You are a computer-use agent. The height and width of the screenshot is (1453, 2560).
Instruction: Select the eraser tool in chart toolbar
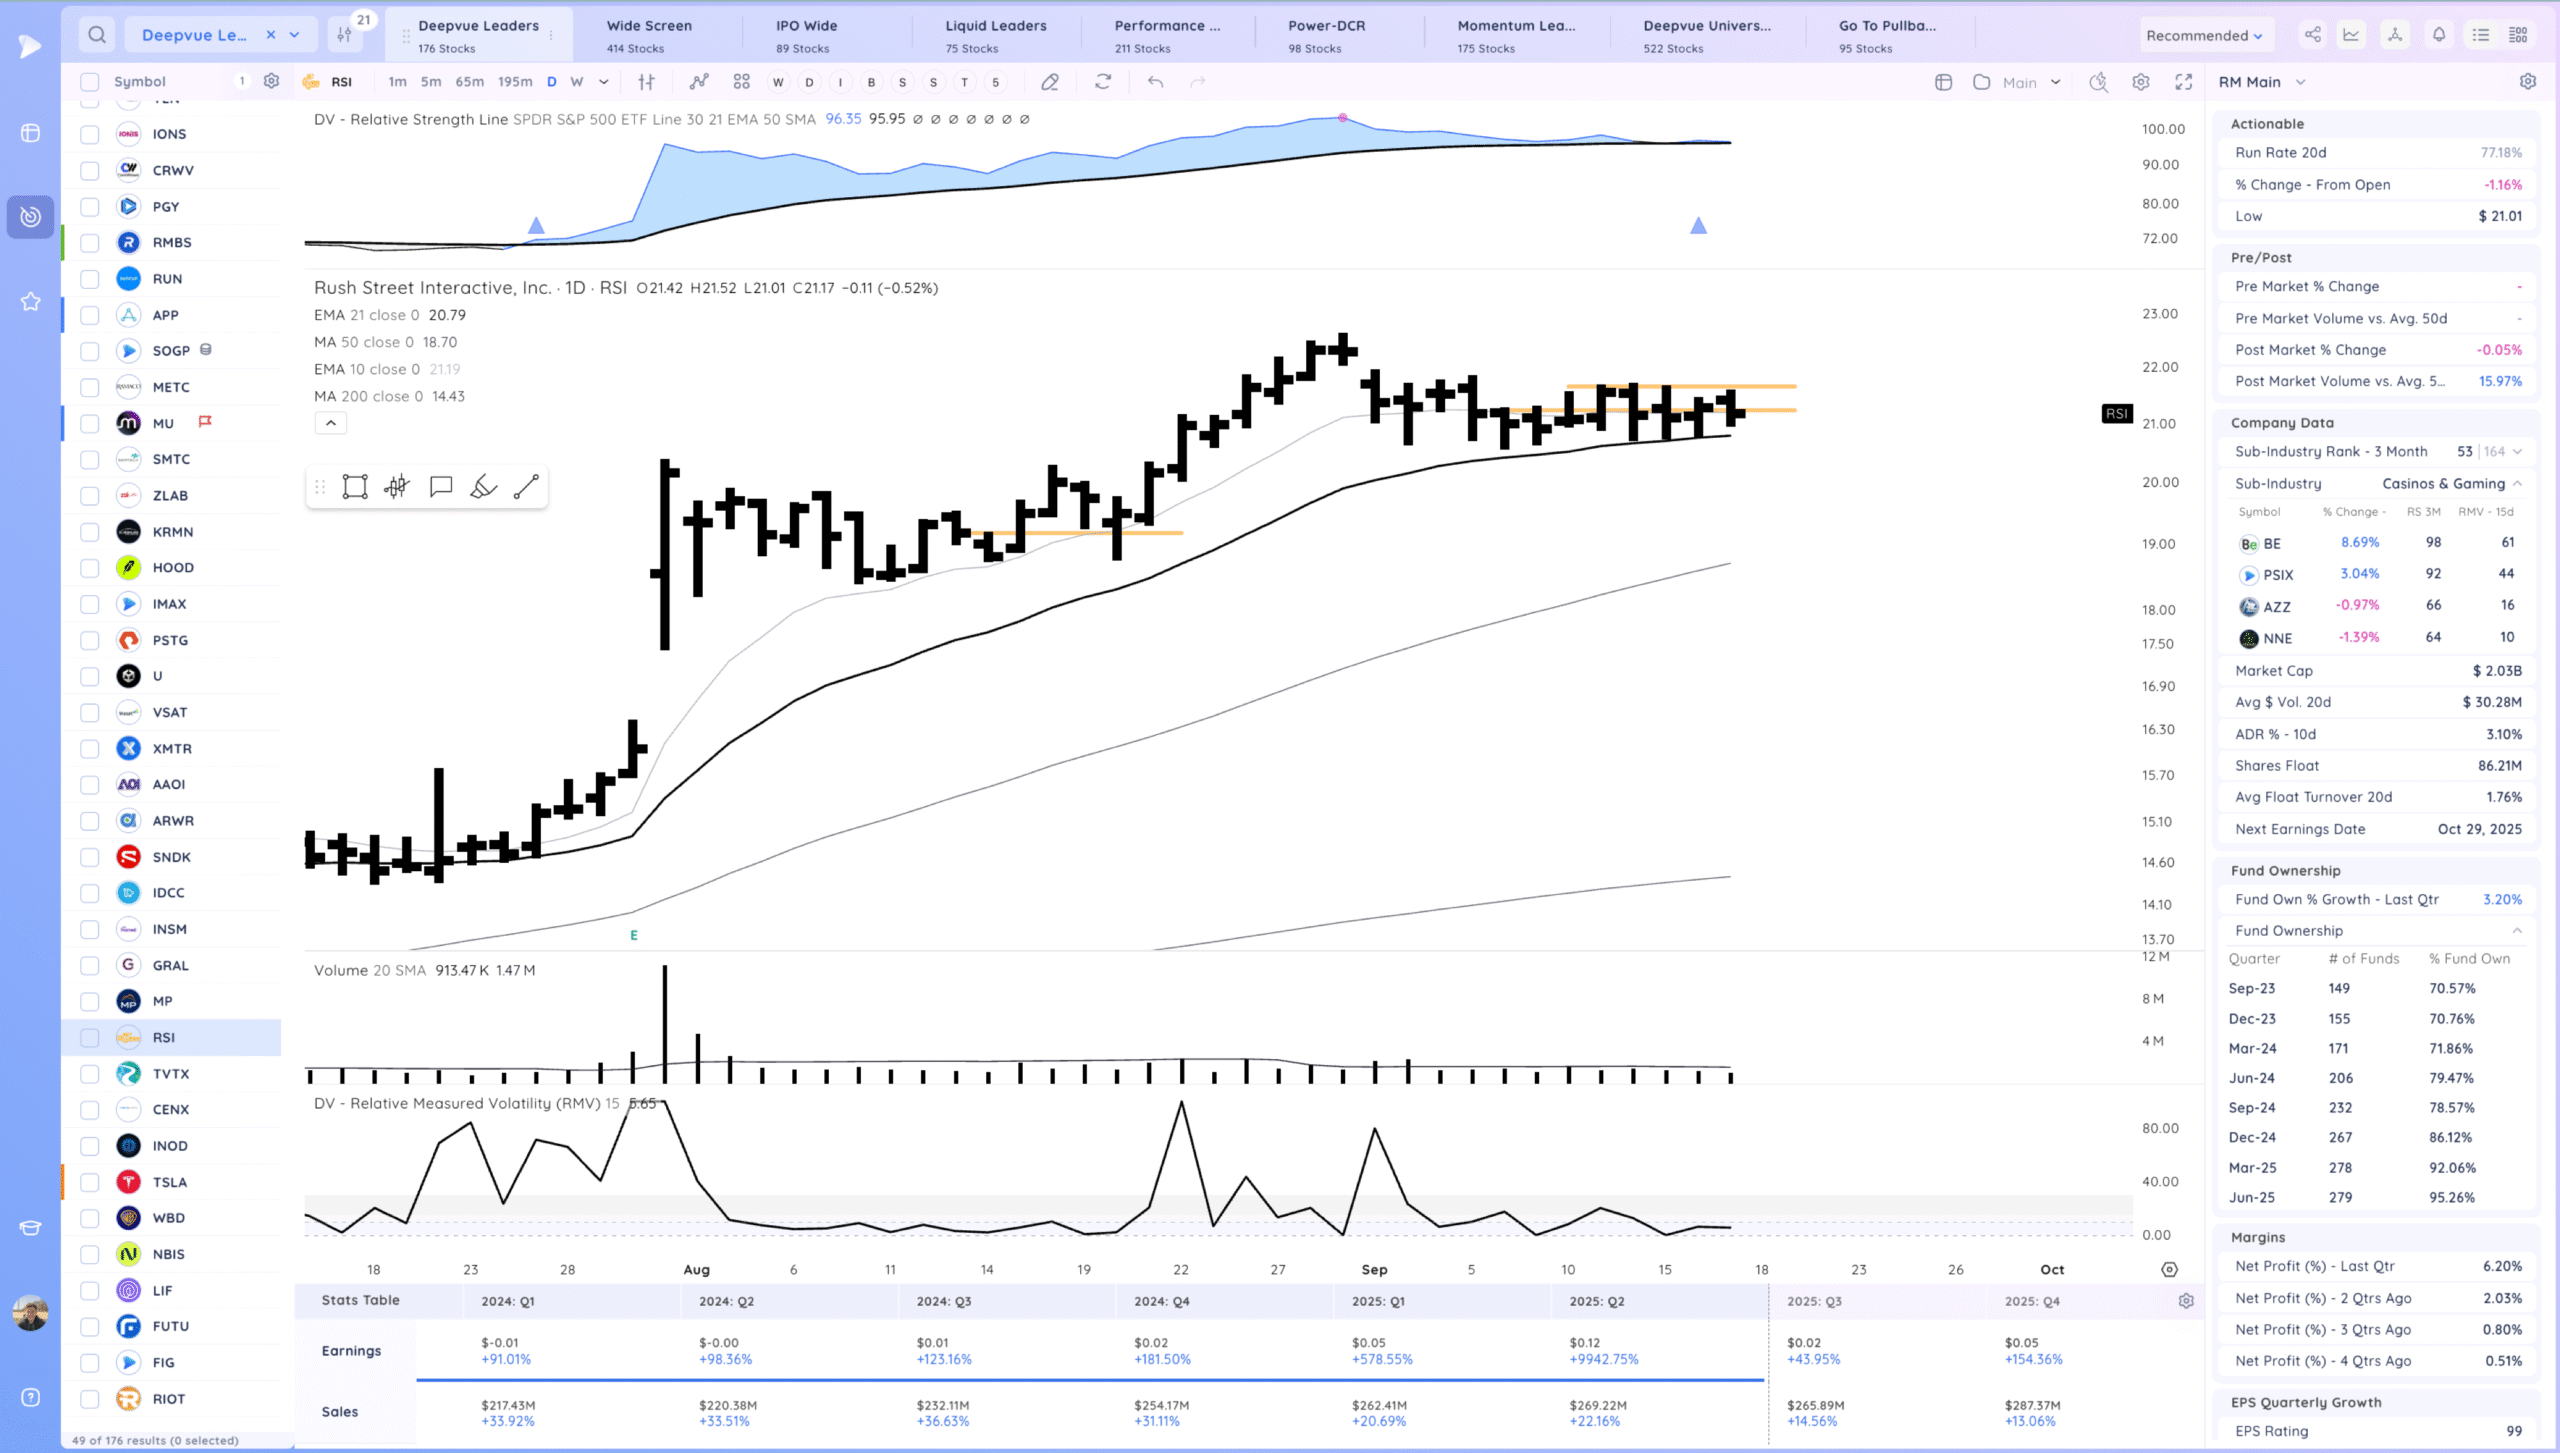1049,82
